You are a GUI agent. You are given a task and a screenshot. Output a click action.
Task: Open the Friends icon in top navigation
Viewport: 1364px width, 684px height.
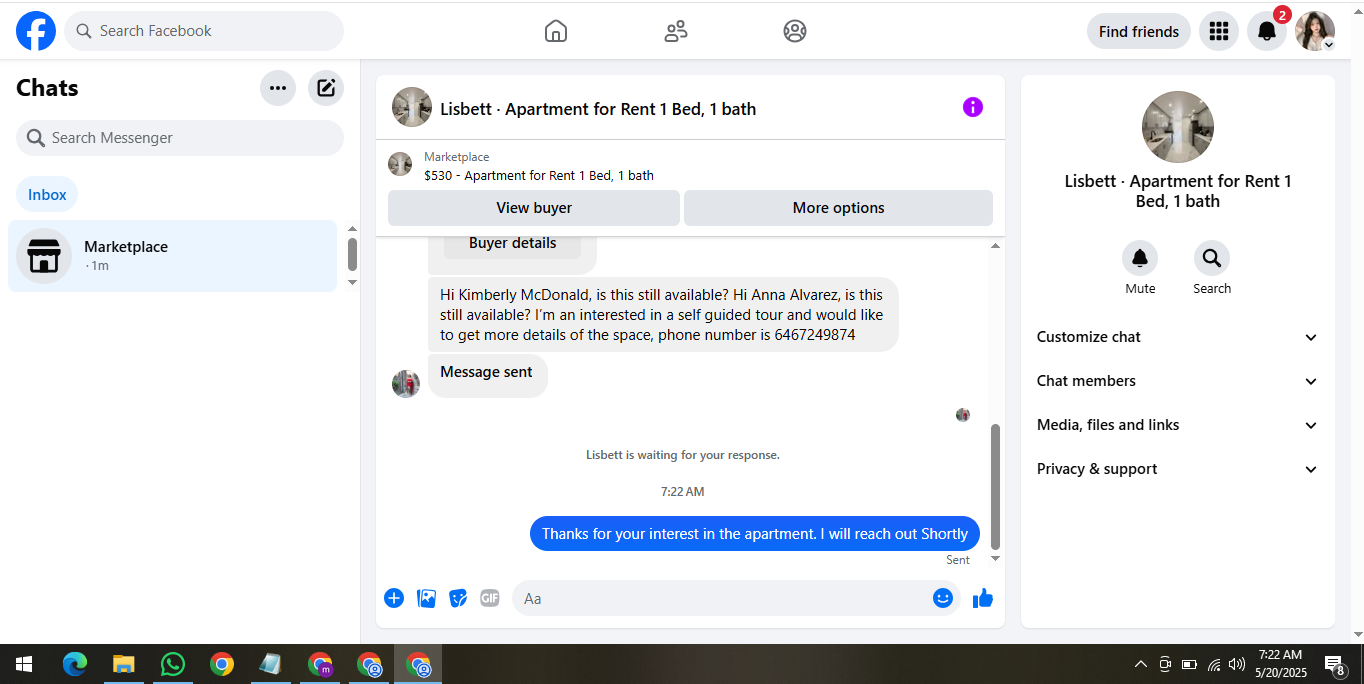676,31
